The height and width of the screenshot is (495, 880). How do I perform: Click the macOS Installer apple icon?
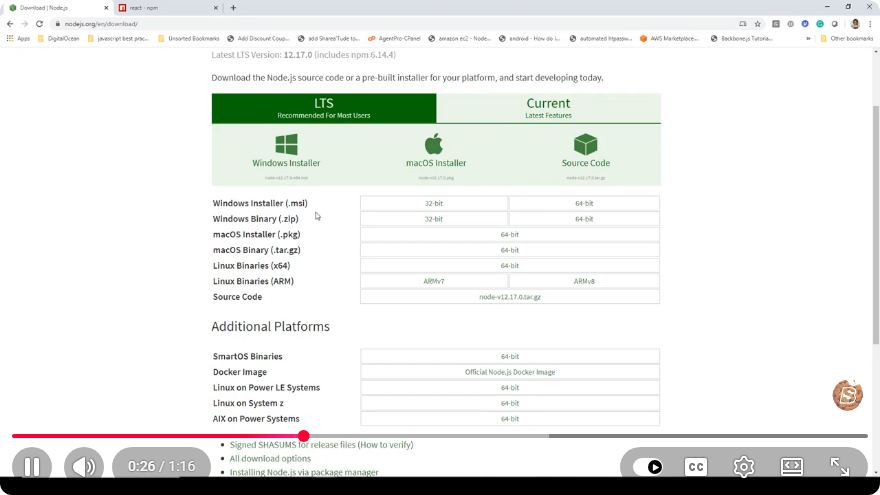pyautogui.click(x=433, y=144)
